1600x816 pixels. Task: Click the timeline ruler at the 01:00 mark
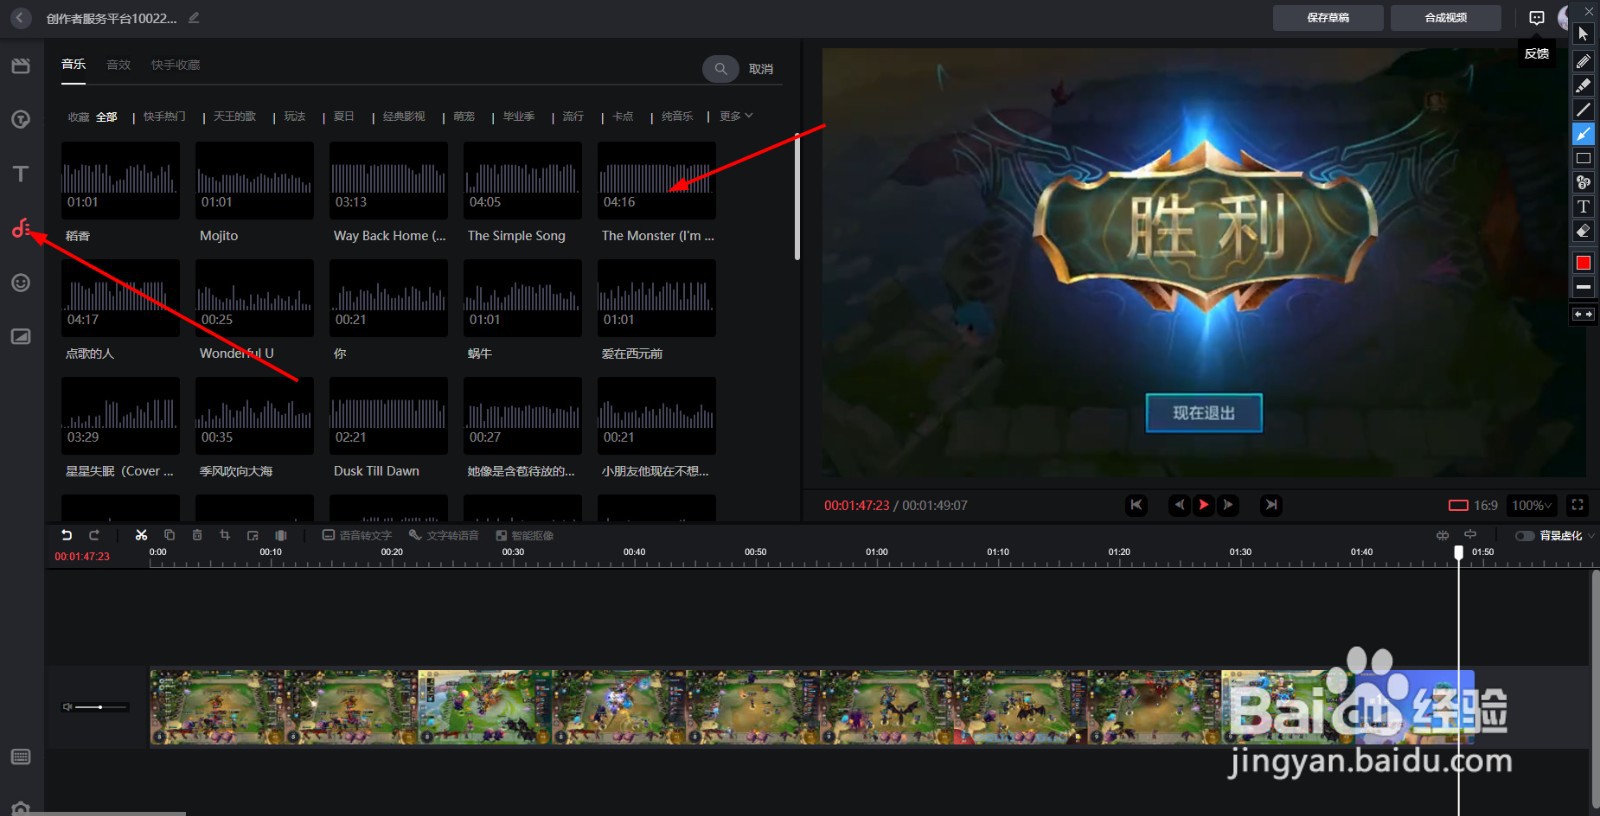[877, 553]
